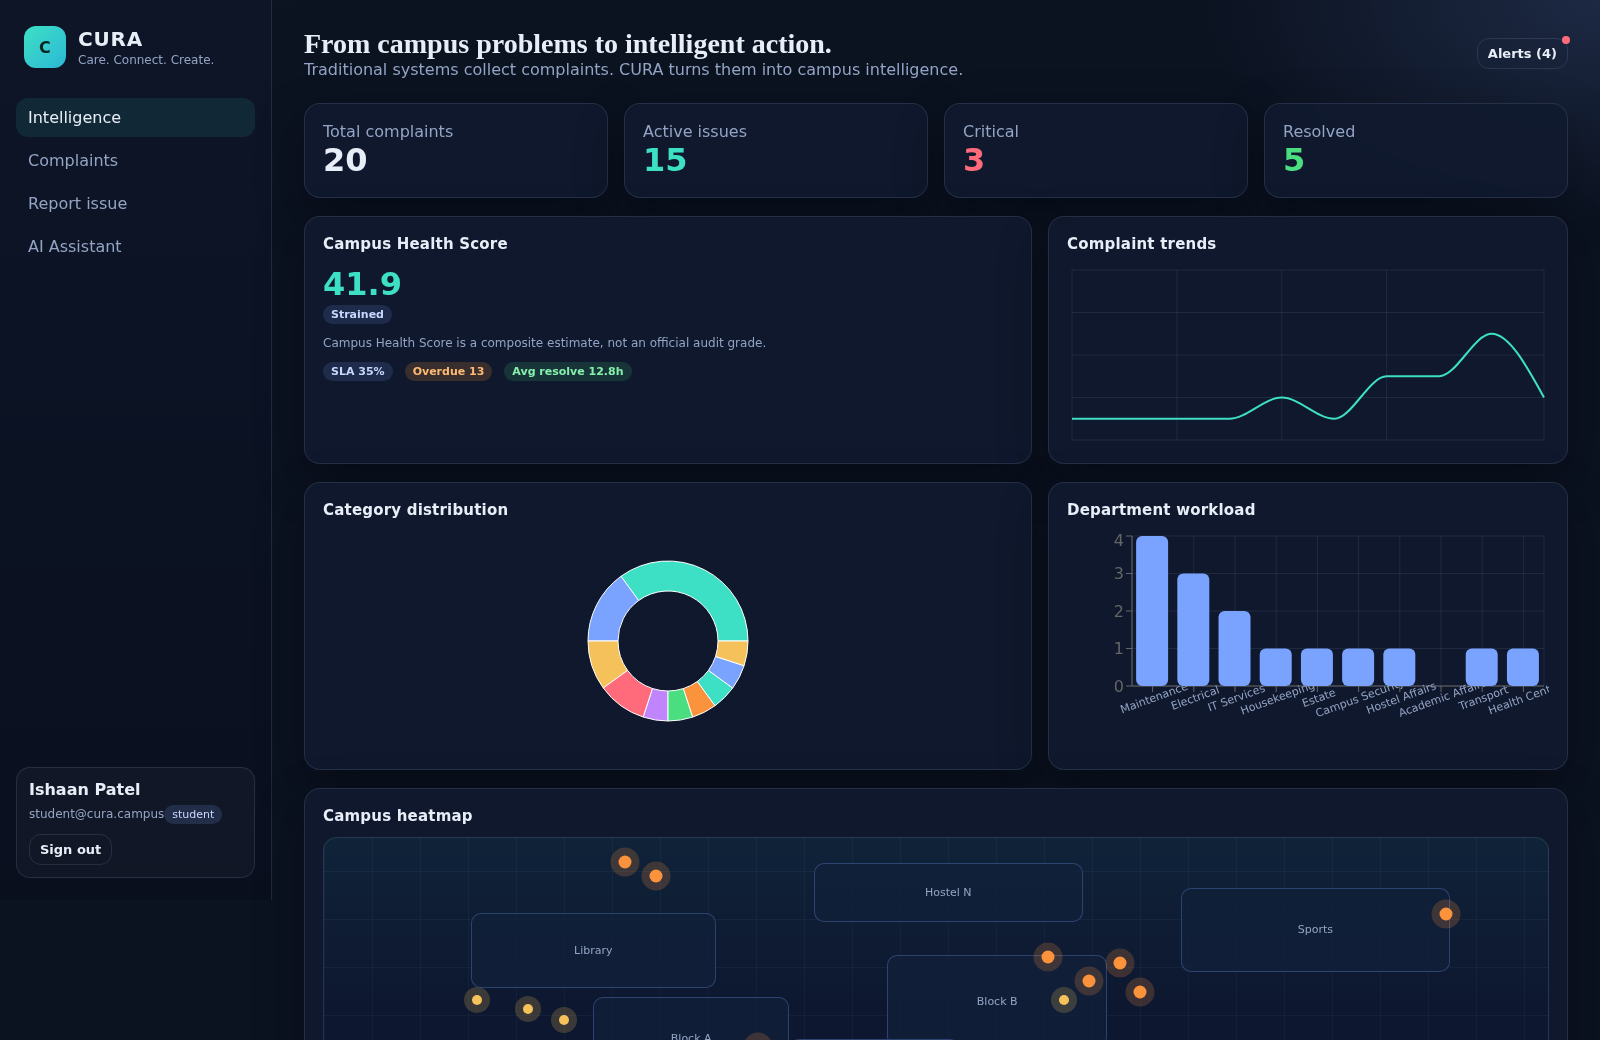Open the Critical issues card
The width and height of the screenshot is (1600, 1040).
[1096, 150]
